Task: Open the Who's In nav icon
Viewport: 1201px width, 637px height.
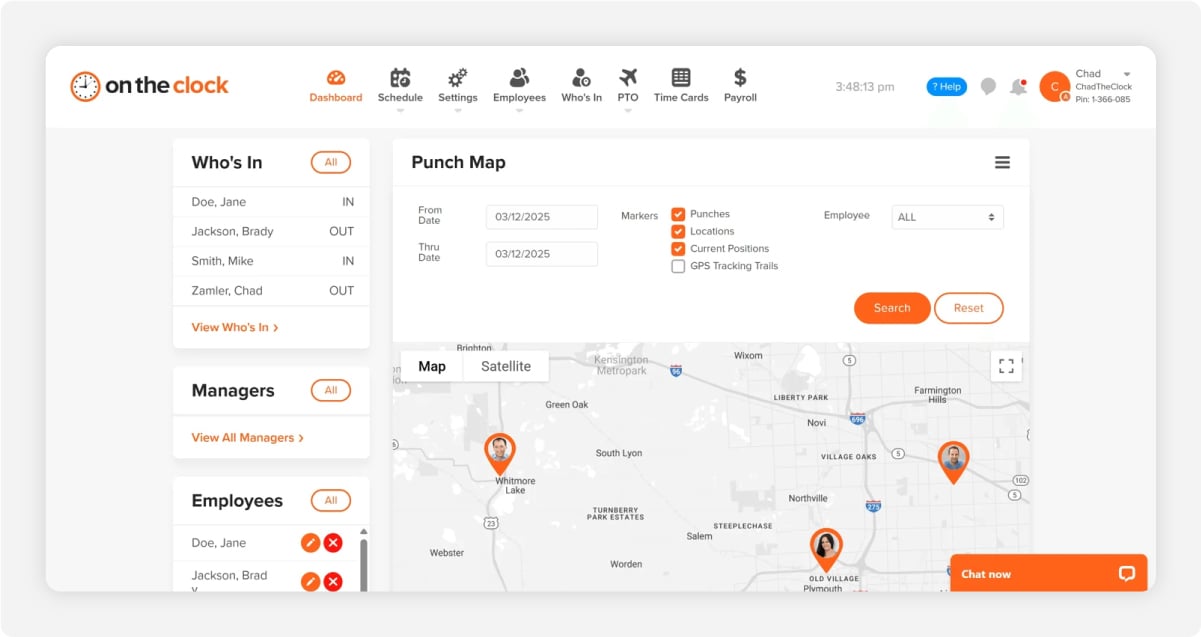Action: coord(581,77)
